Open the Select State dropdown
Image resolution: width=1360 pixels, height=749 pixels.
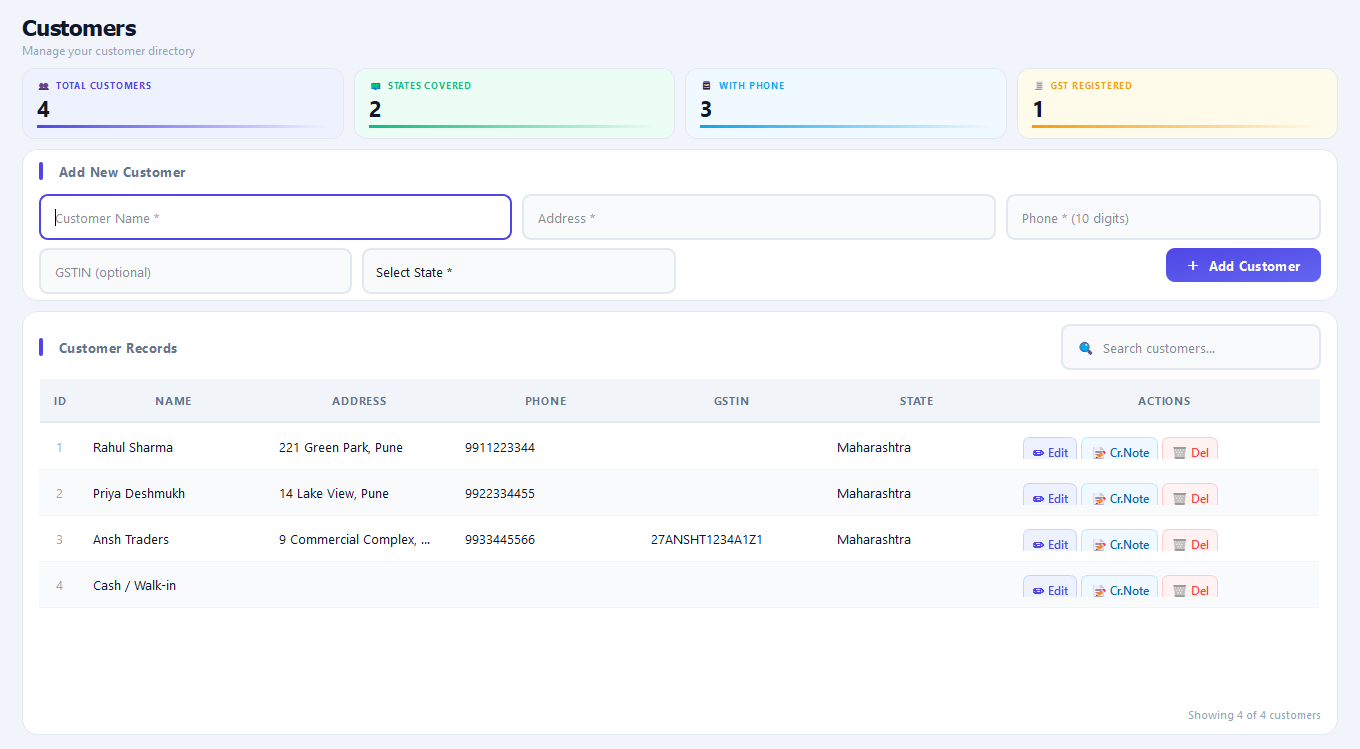coord(519,272)
